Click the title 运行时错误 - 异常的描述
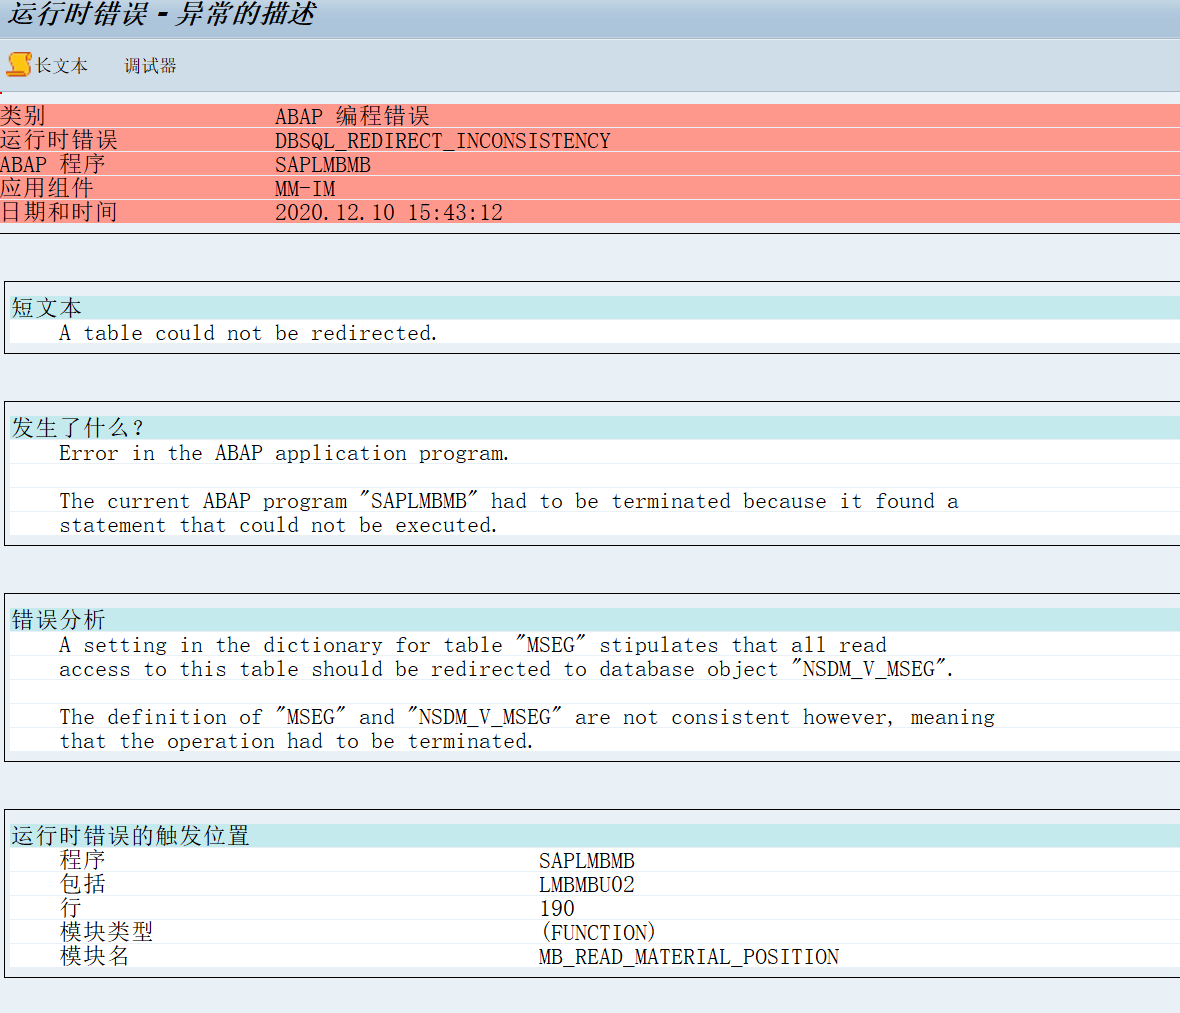The image size is (1180, 1013). pos(160,15)
